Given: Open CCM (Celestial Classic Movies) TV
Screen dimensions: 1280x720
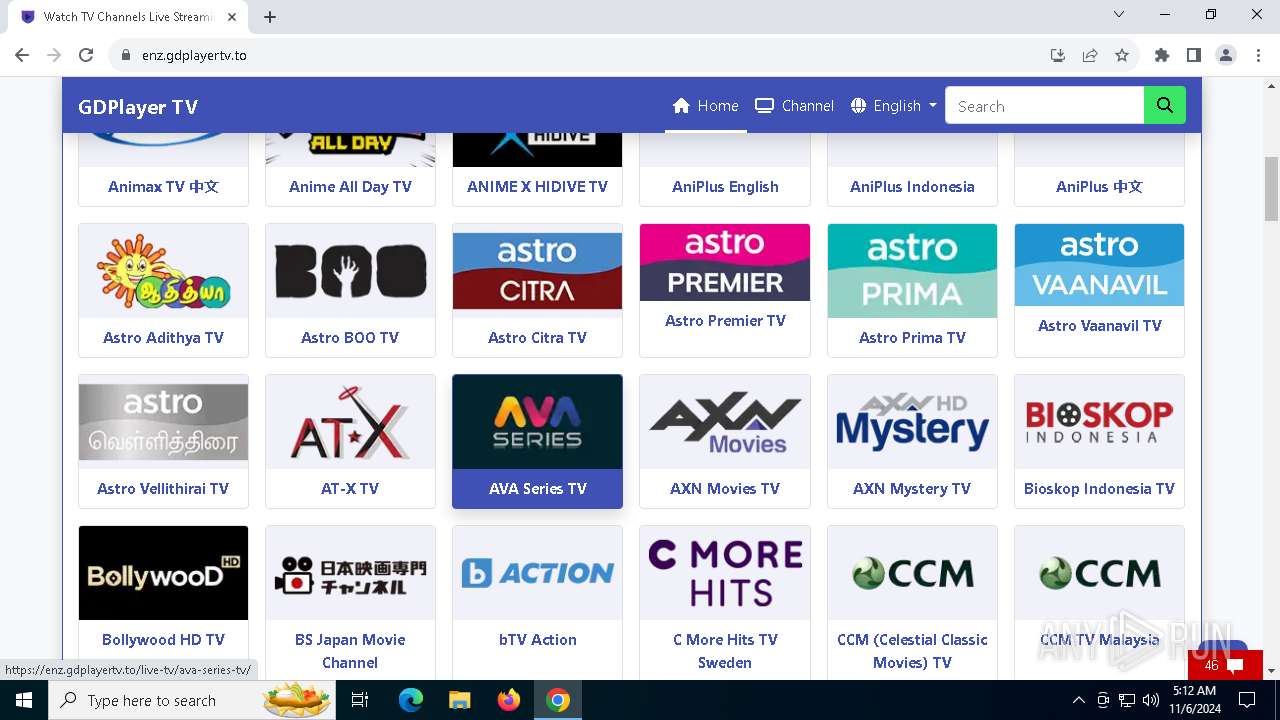Looking at the screenshot, I should point(912,602).
